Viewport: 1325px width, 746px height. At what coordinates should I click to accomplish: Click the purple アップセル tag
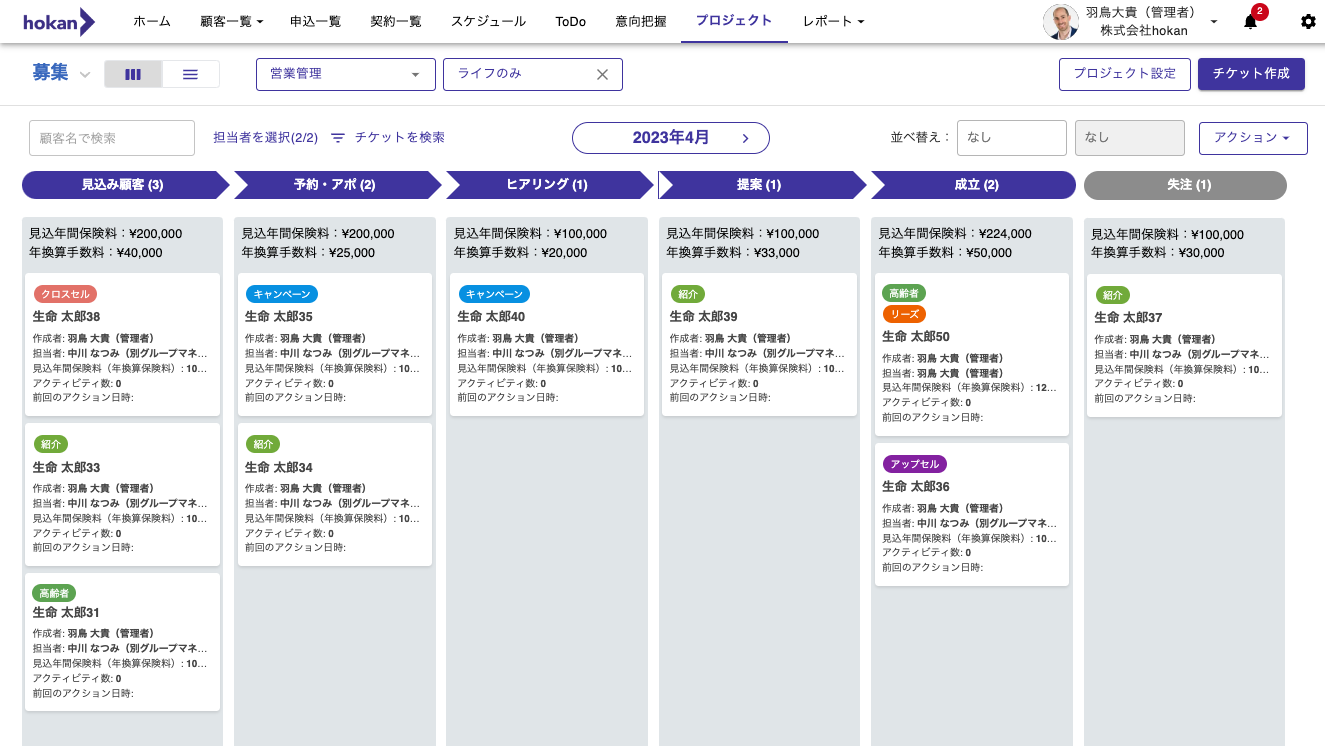[x=914, y=464]
